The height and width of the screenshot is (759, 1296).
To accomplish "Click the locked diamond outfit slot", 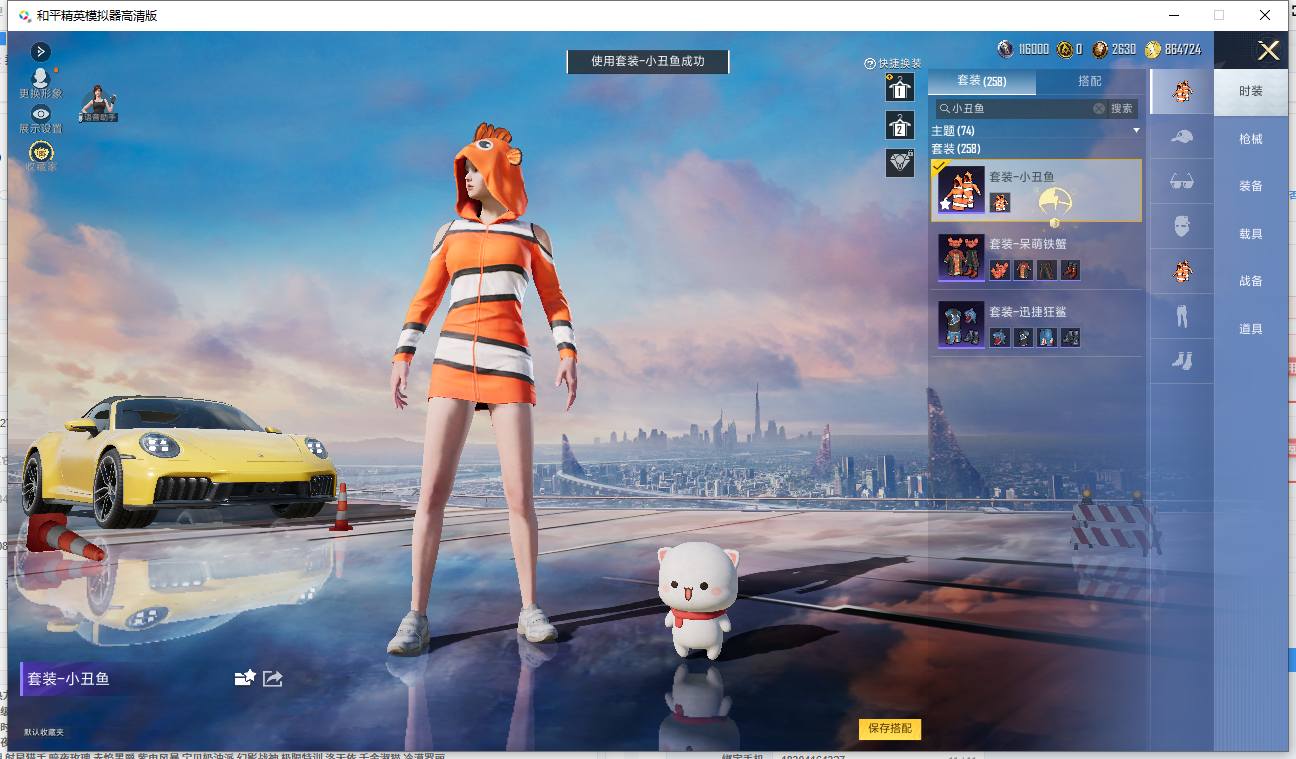I will point(900,162).
